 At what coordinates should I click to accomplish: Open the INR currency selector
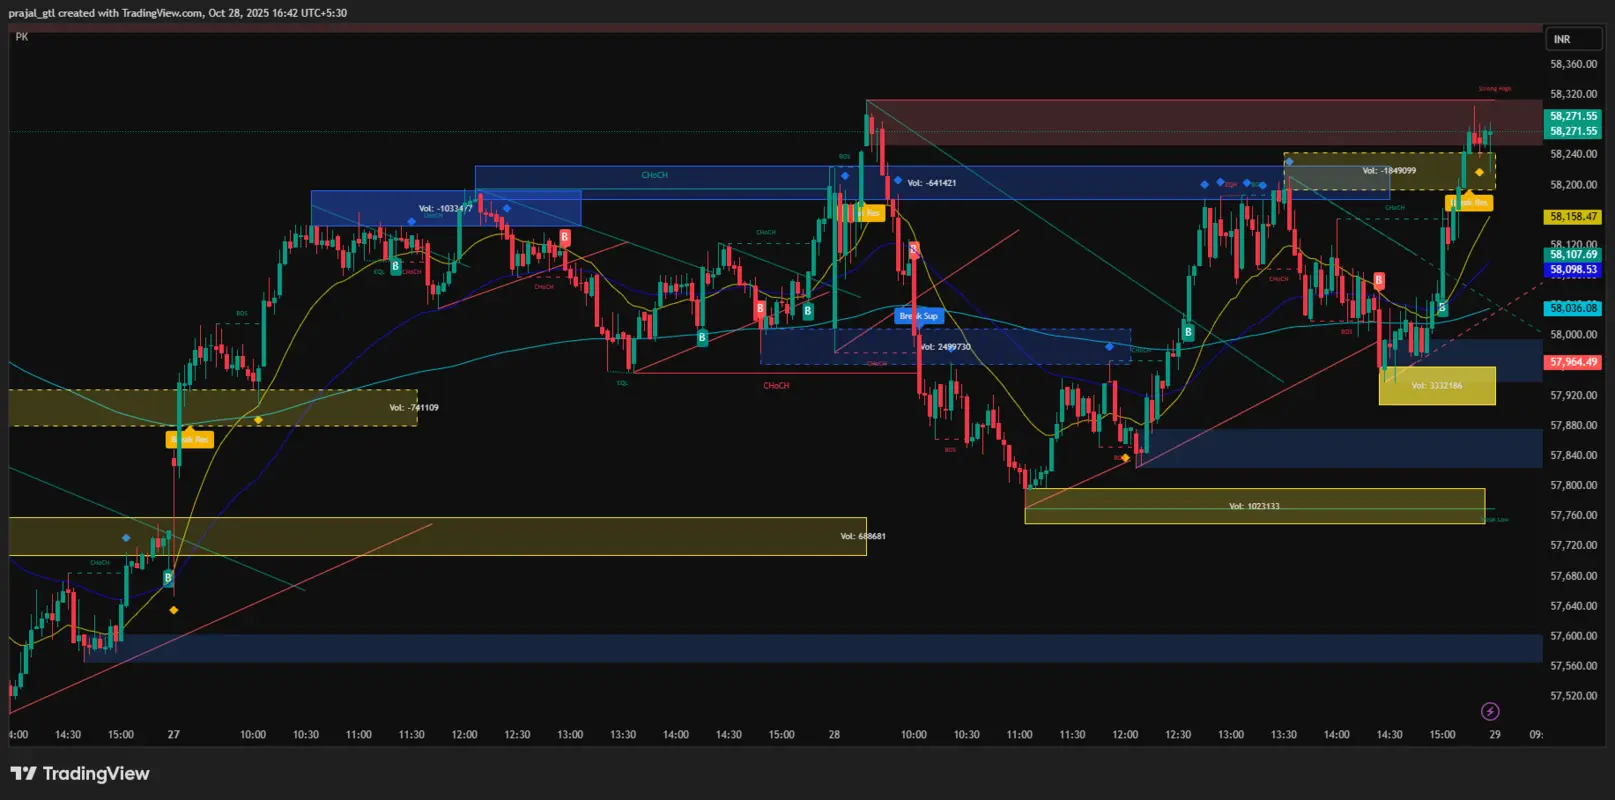tap(1574, 39)
